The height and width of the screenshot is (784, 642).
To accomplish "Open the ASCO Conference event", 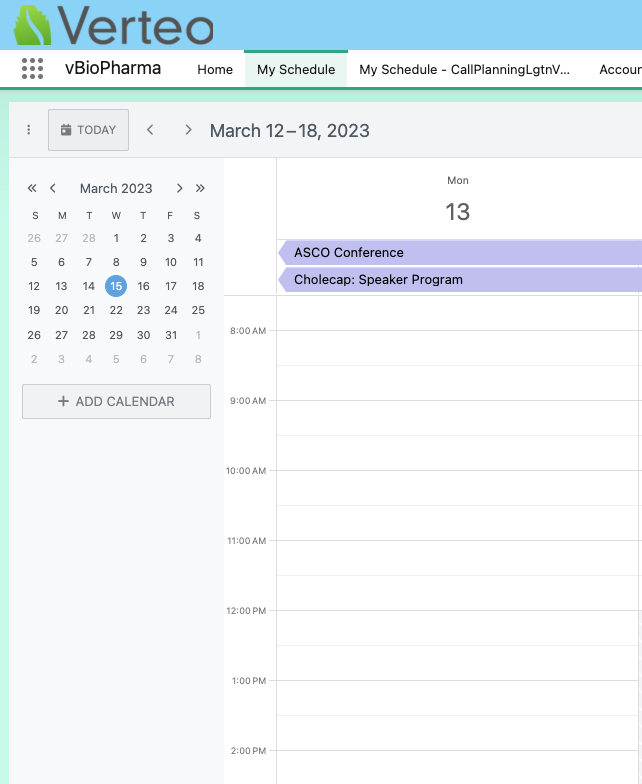I will click(460, 253).
